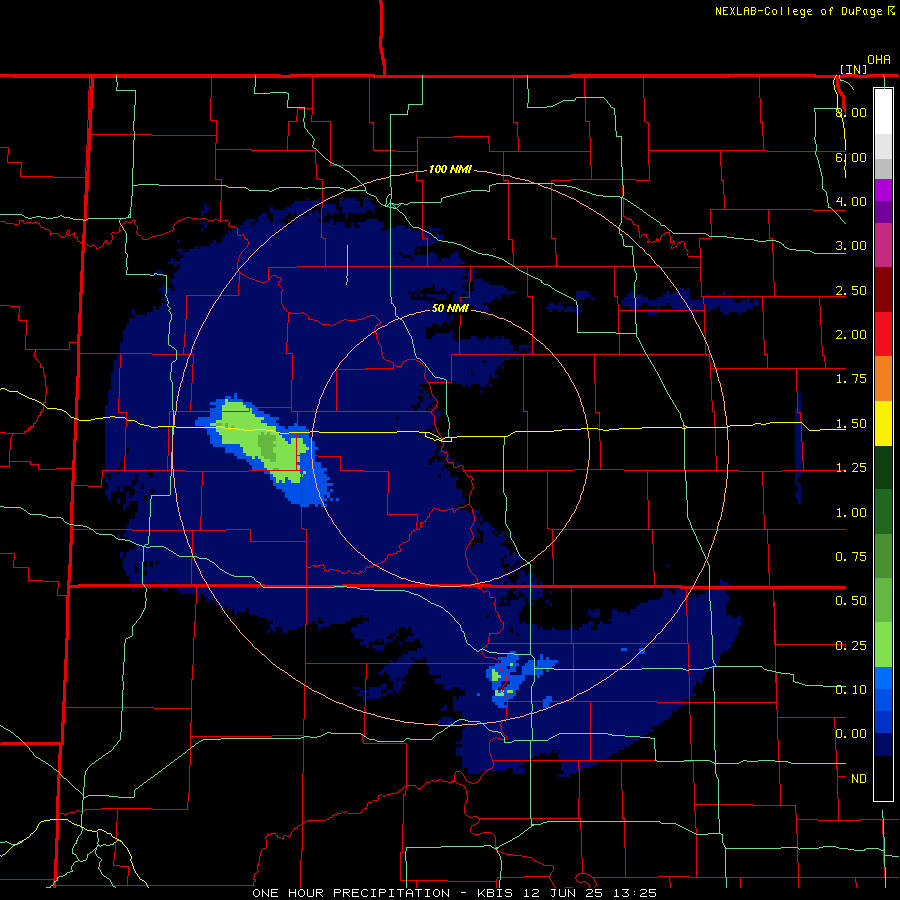Pick the pink swatch above 3.00

[x=883, y=245]
